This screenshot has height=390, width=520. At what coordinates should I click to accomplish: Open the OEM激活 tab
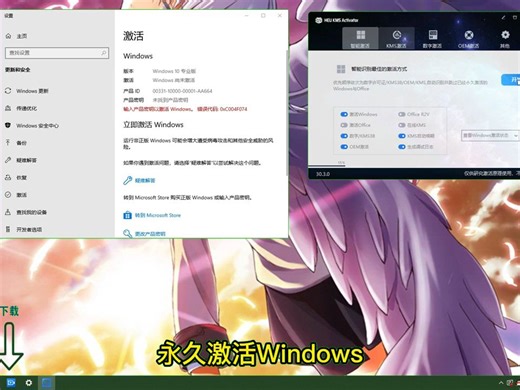click(469, 38)
